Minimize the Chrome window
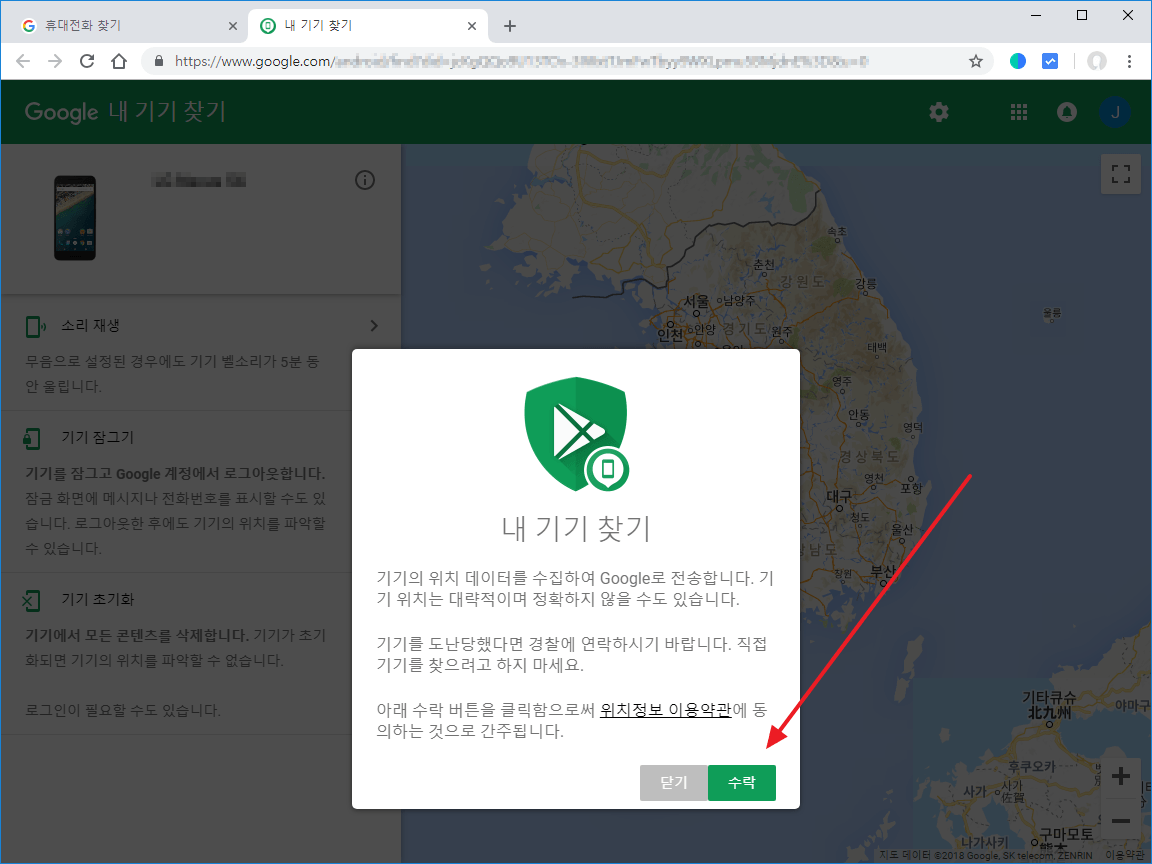Image resolution: width=1152 pixels, height=864 pixels. pos(1037,15)
